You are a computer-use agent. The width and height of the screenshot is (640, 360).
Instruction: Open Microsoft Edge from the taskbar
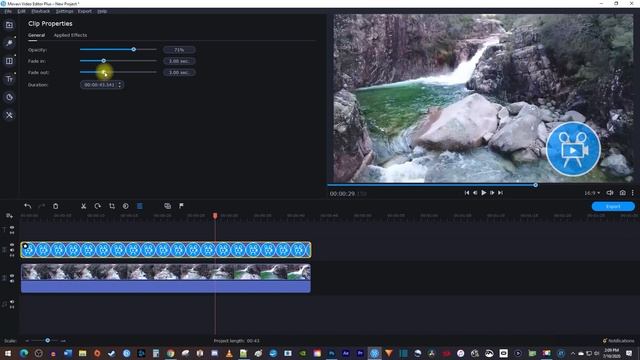(x=24, y=353)
